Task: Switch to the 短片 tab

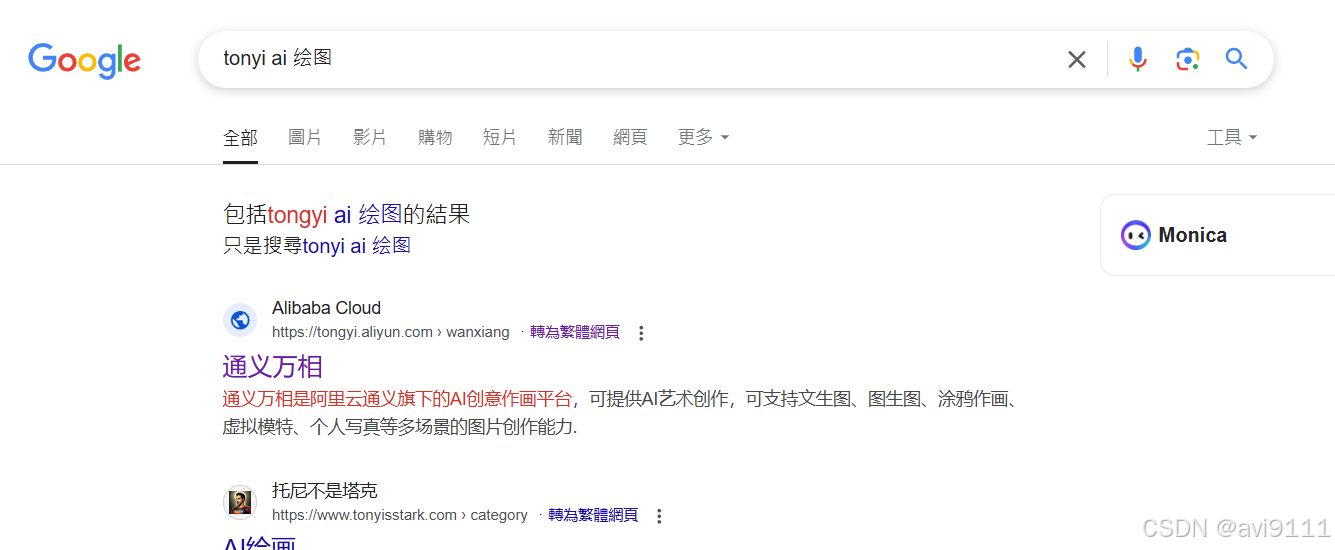Action: pos(500,138)
